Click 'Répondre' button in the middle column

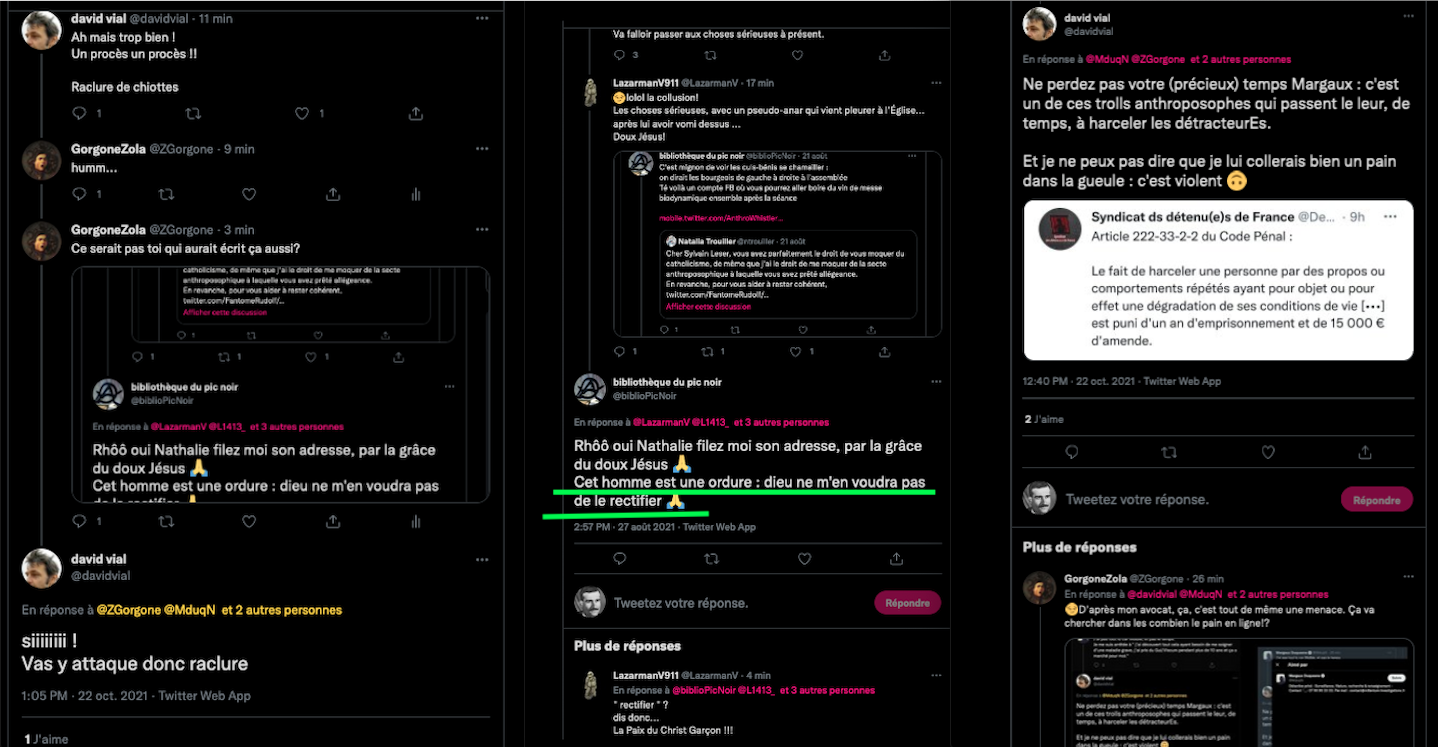click(908, 603)
